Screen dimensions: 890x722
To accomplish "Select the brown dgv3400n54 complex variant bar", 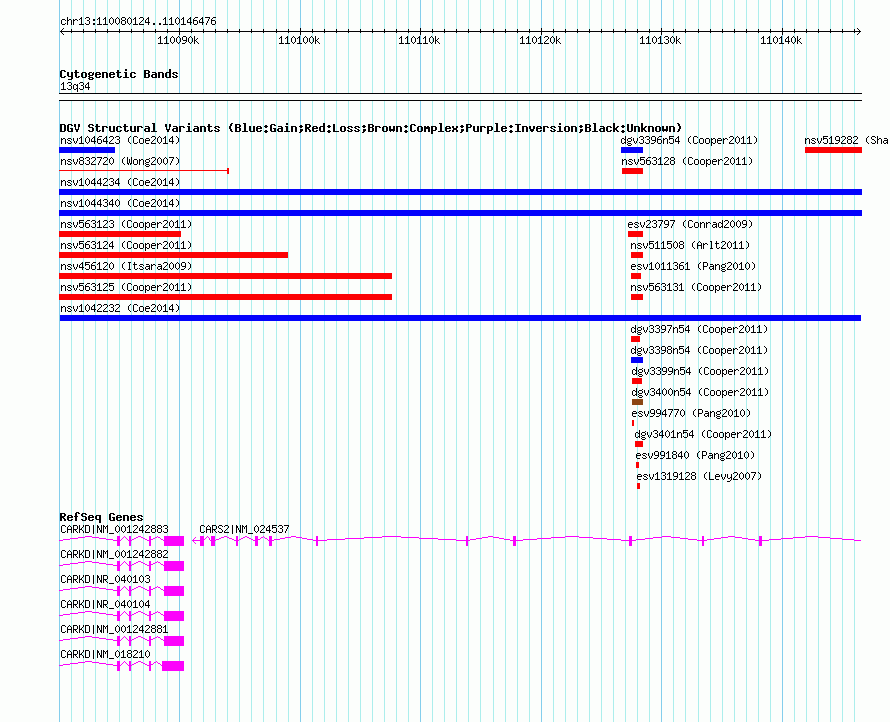I will (x=637, y=402).
